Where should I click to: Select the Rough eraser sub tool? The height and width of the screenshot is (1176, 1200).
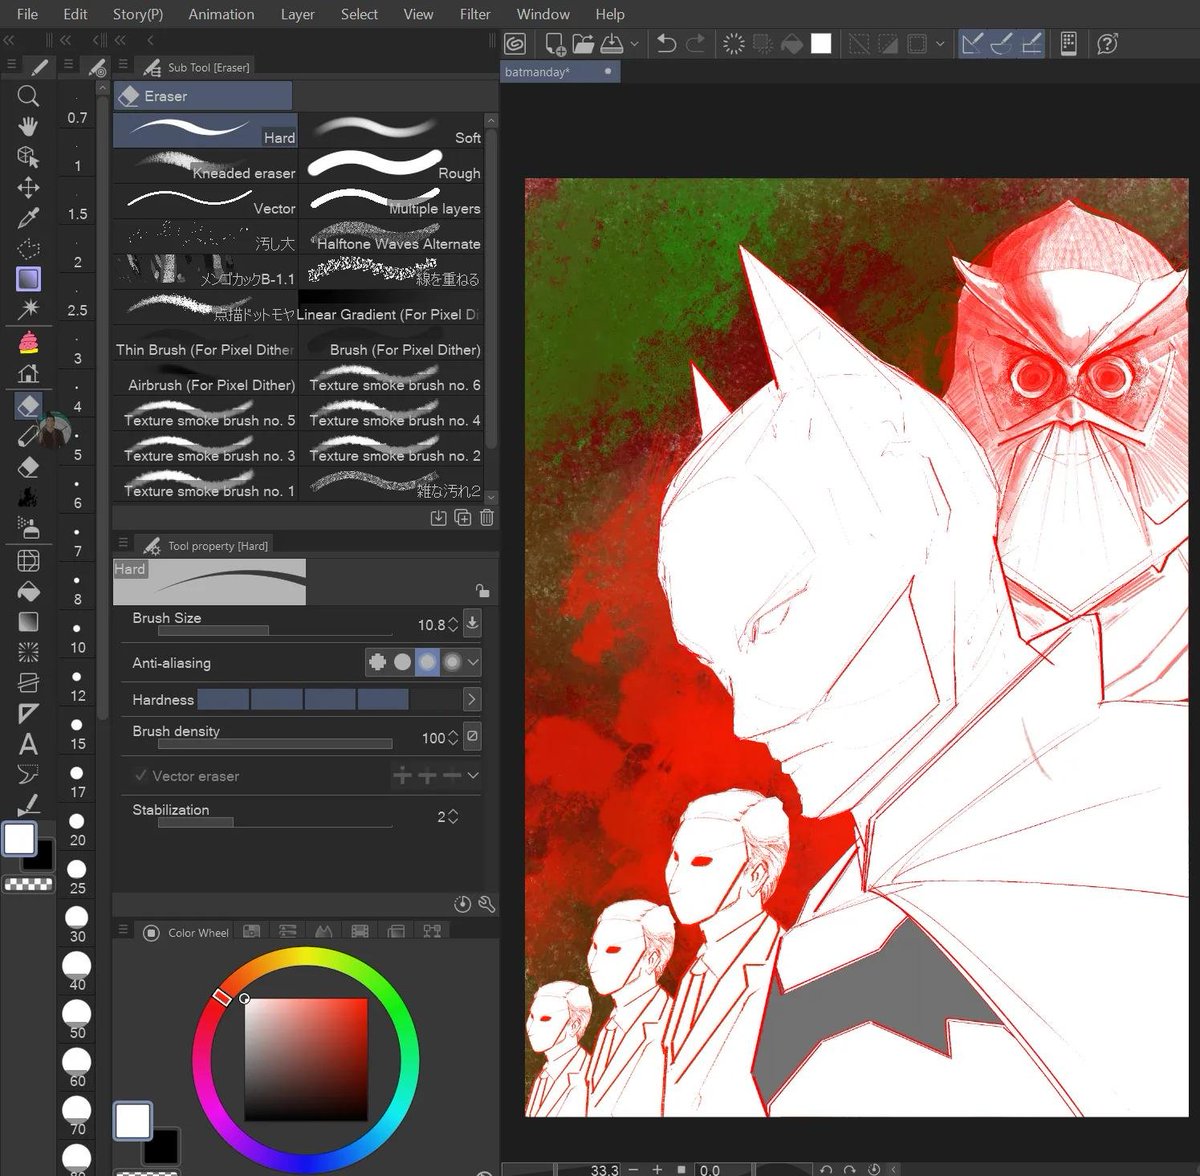(392, 166)
